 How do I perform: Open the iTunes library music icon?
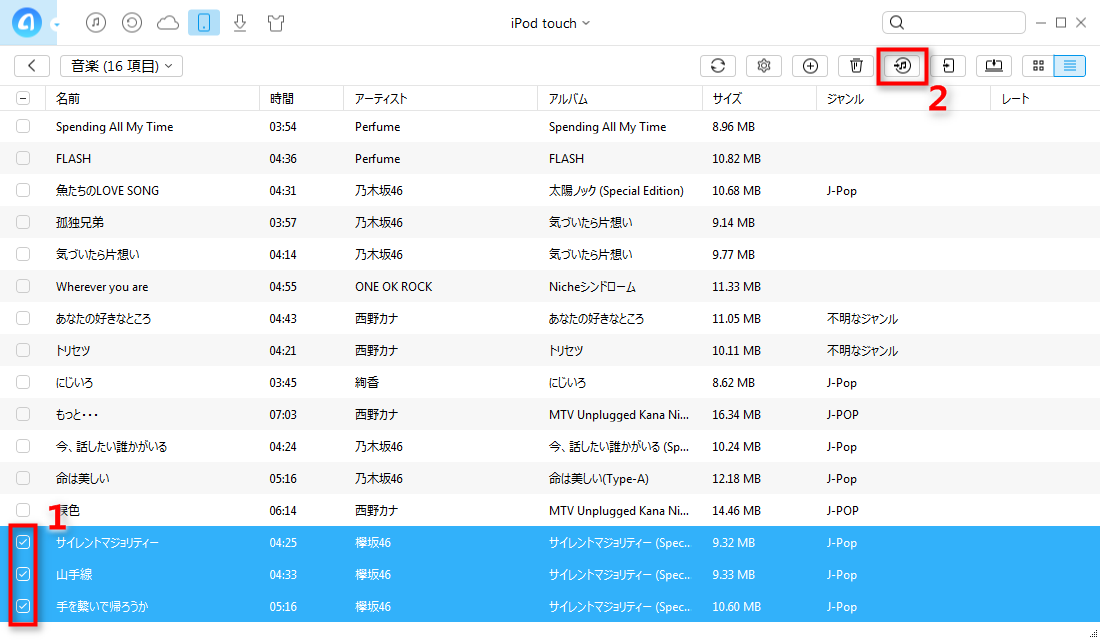point(96,23)
